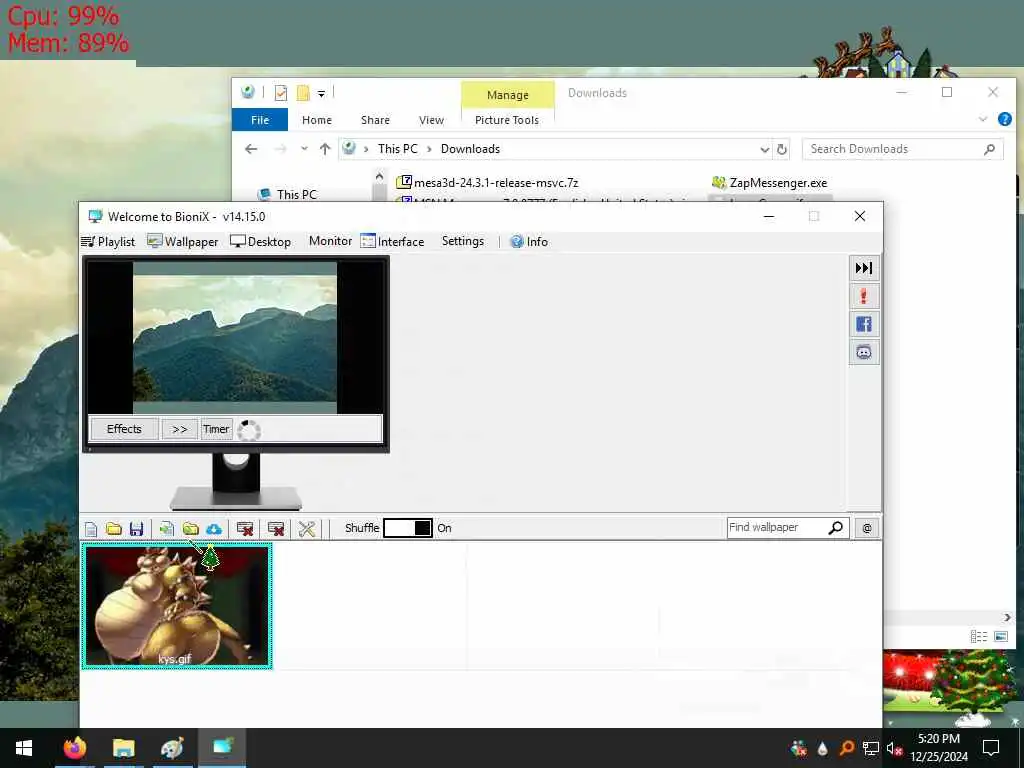Select ZapMessenger.exe file

point(770,183)
